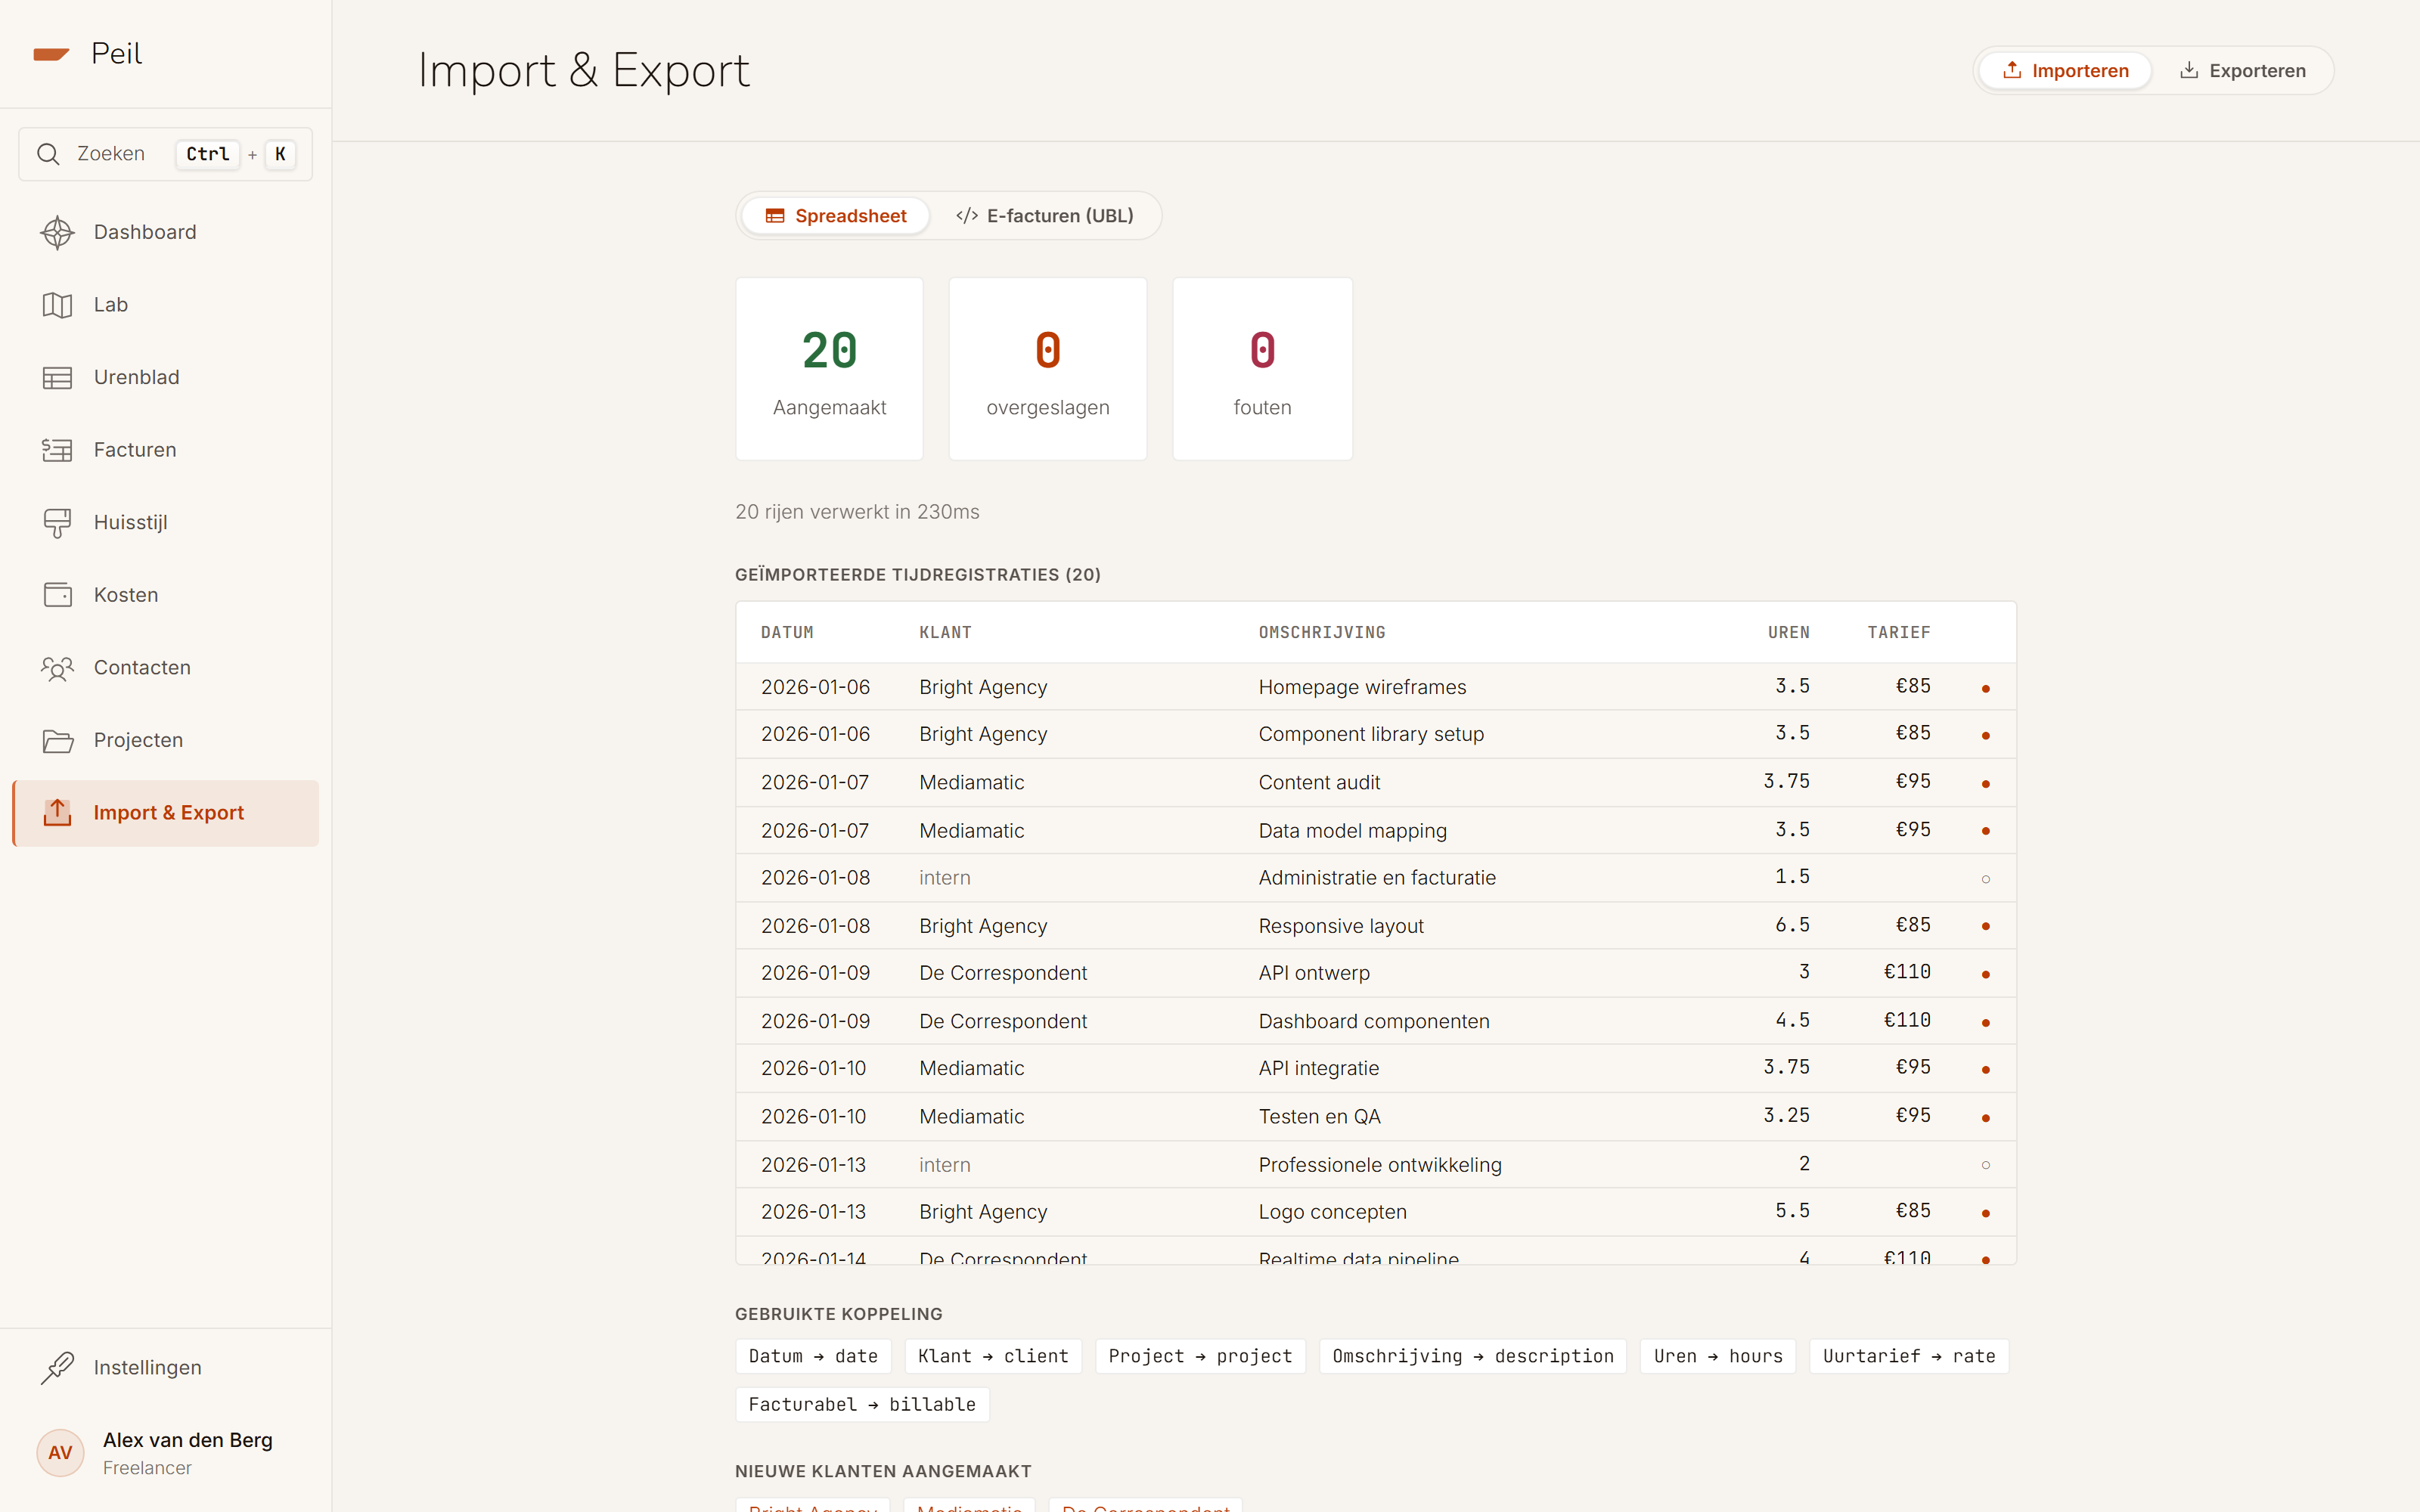
Task: Click the spreadsheet icon in the Spreadsheet tab
Action: [x=775, y=216]
